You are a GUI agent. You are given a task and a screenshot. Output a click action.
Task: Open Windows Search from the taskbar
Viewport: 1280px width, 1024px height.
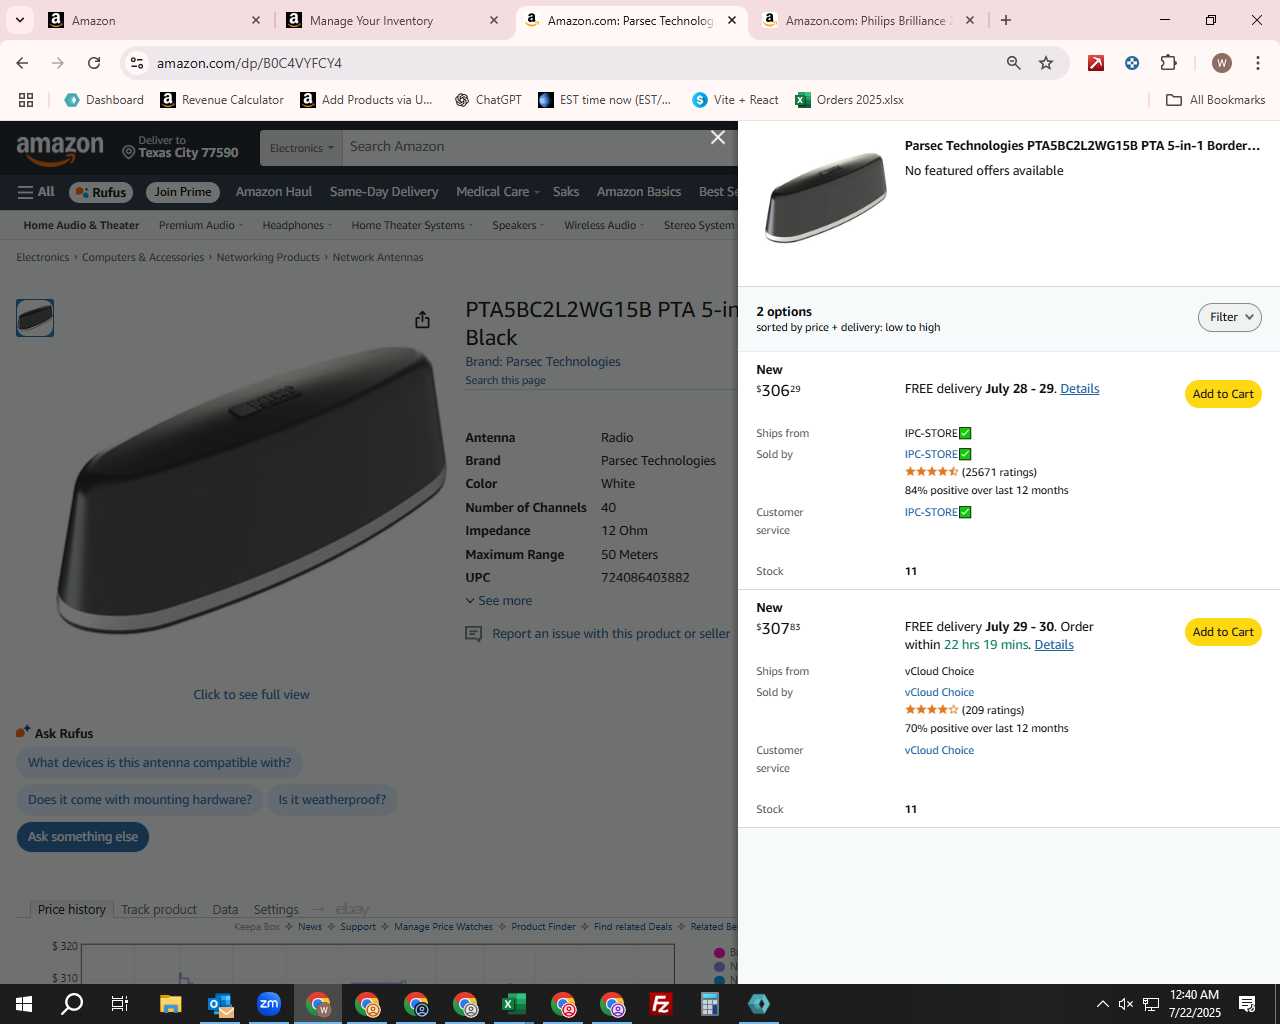pyautogui.click(x=72, y=1004)
